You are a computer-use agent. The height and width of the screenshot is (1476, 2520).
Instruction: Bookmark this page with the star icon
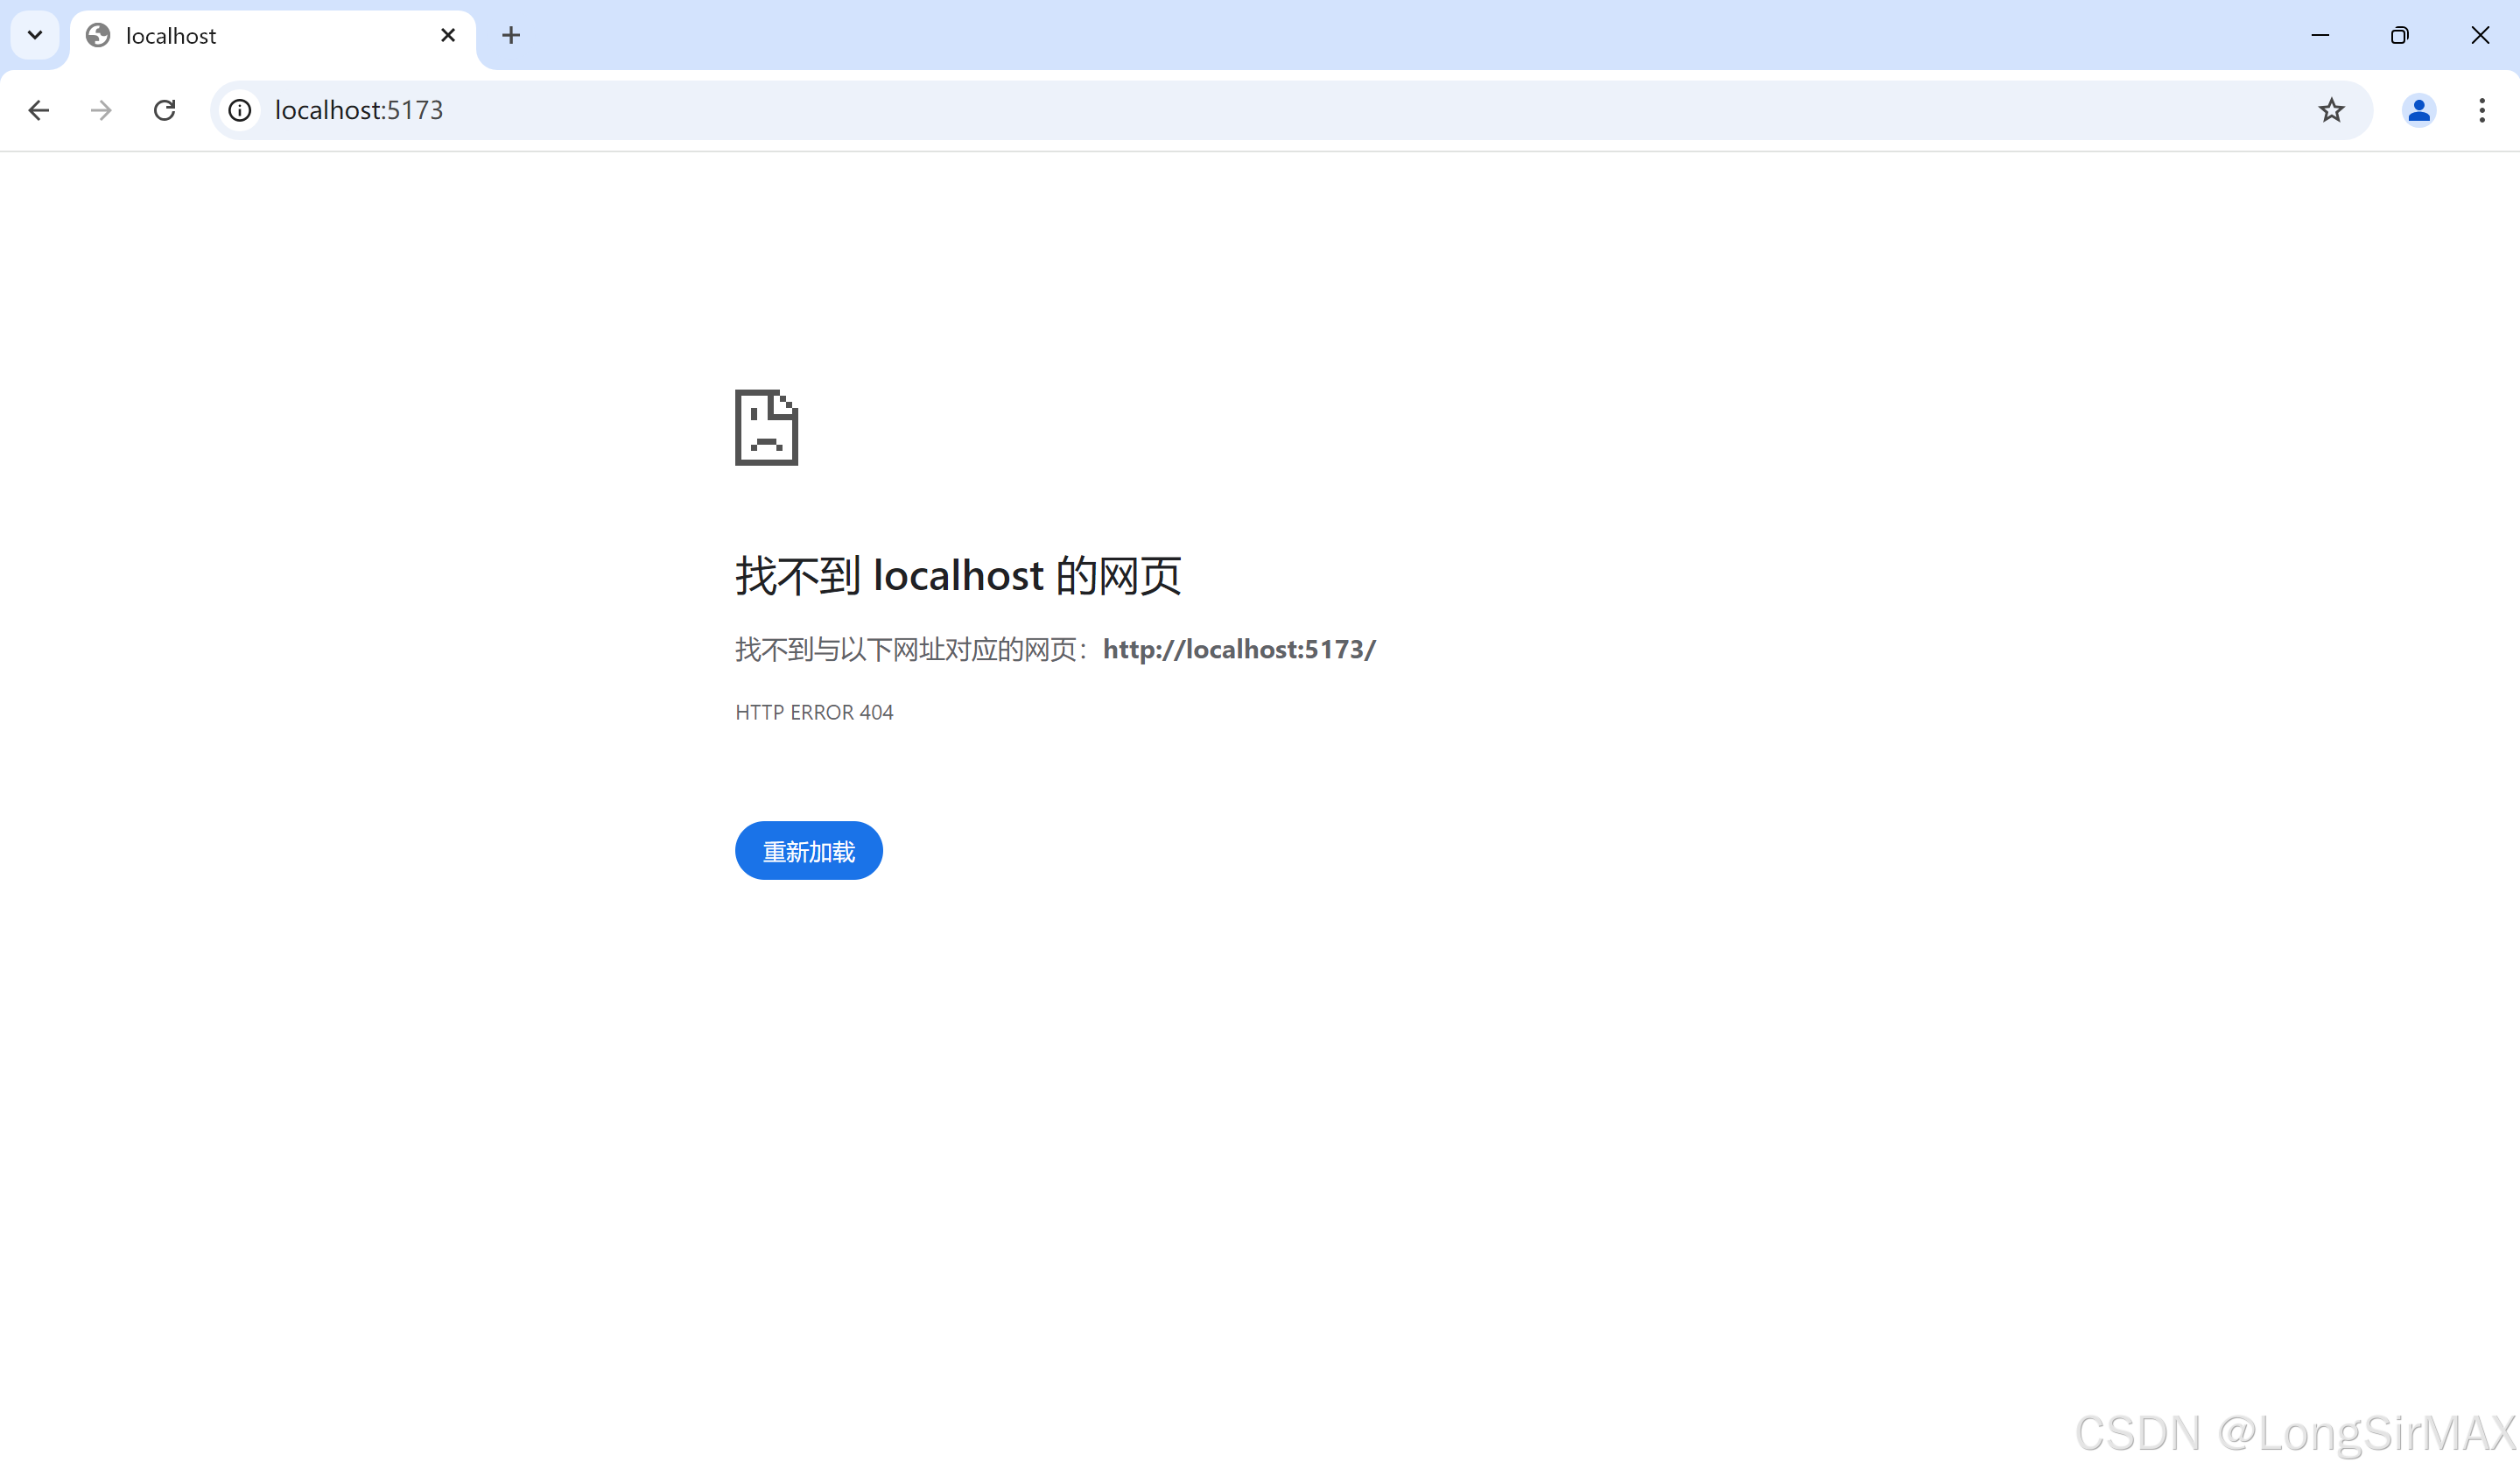(x=2331, y=110)
